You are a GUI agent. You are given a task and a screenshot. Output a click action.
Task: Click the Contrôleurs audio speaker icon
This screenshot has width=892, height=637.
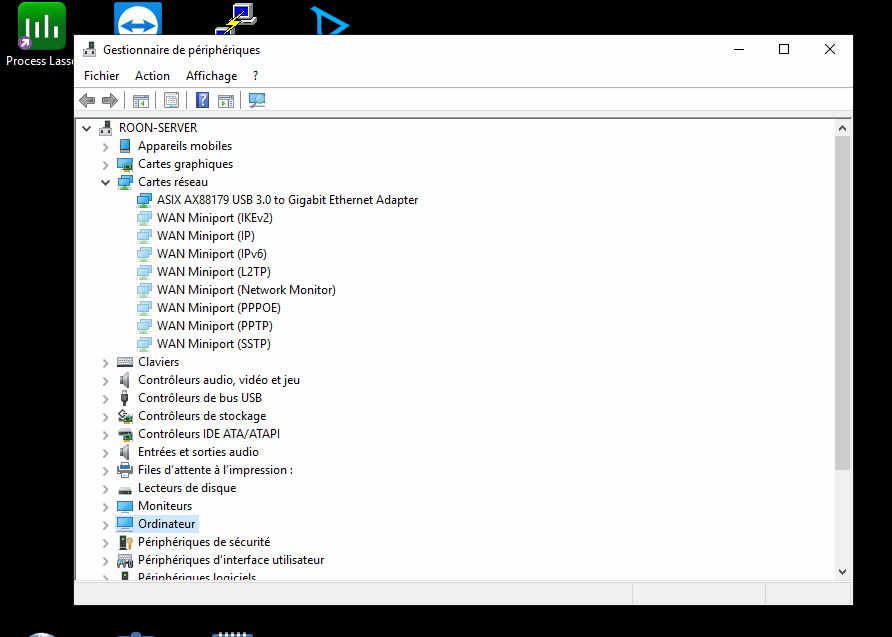point(125,380)
